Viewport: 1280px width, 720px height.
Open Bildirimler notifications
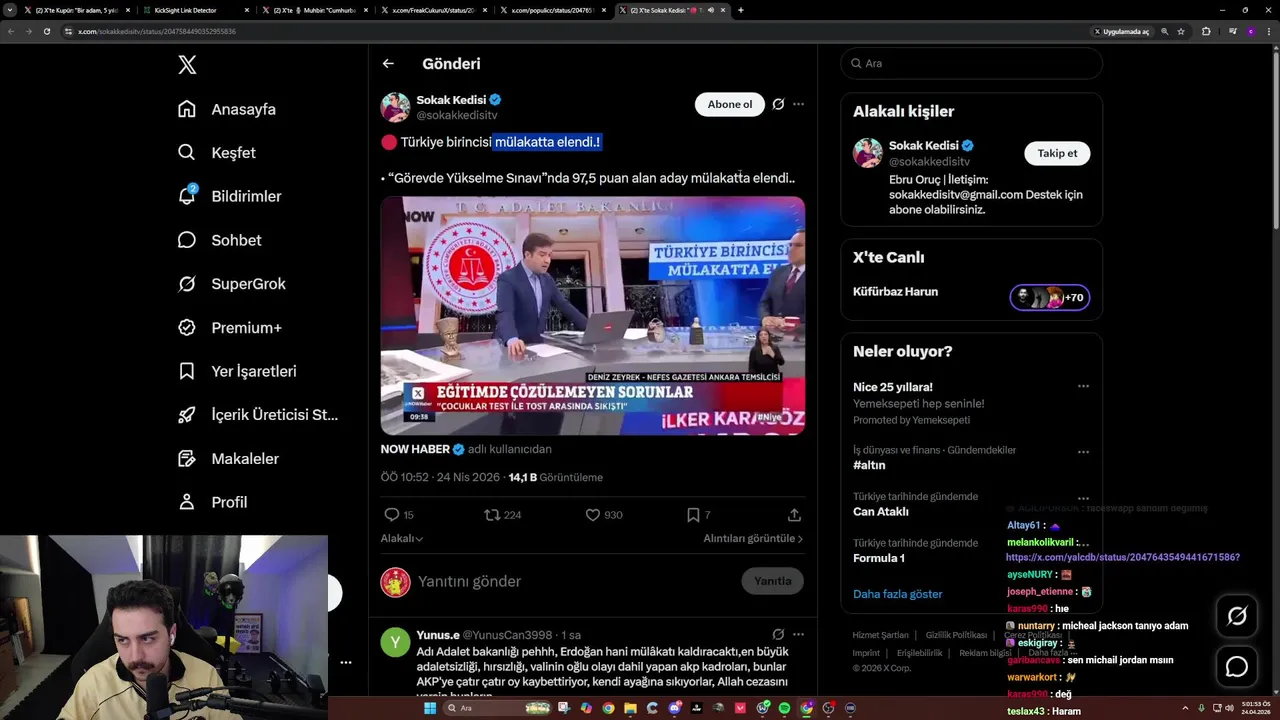click(x=229, y=196)
